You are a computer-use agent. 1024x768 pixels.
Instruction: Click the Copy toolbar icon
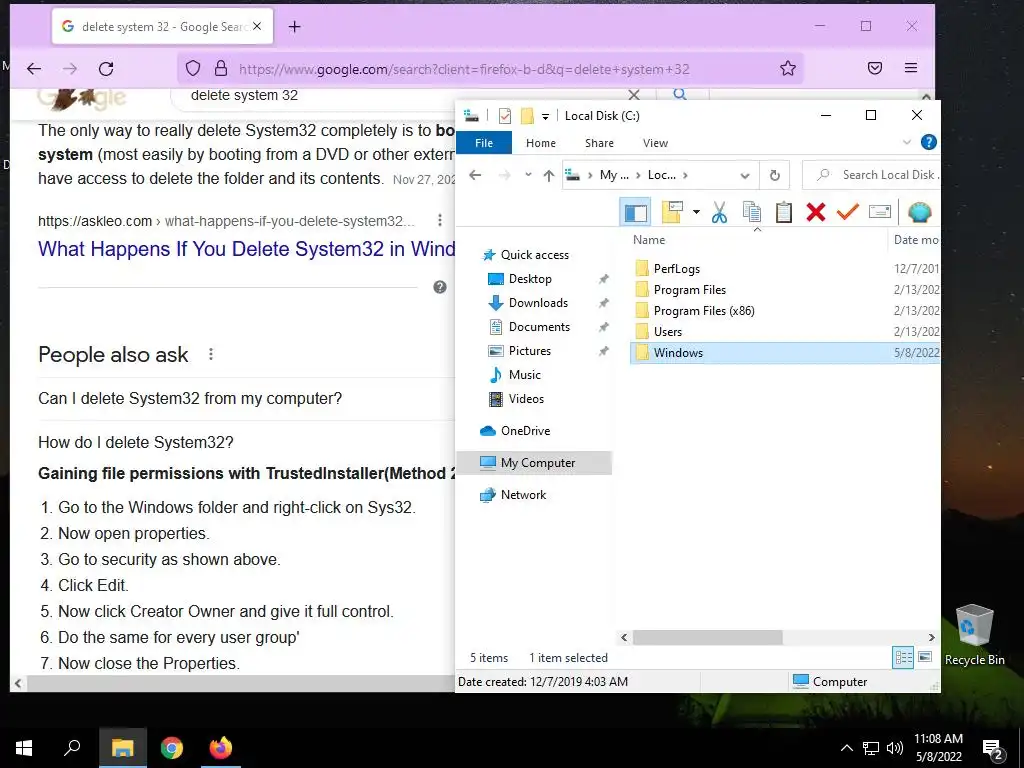coord(752,212)
